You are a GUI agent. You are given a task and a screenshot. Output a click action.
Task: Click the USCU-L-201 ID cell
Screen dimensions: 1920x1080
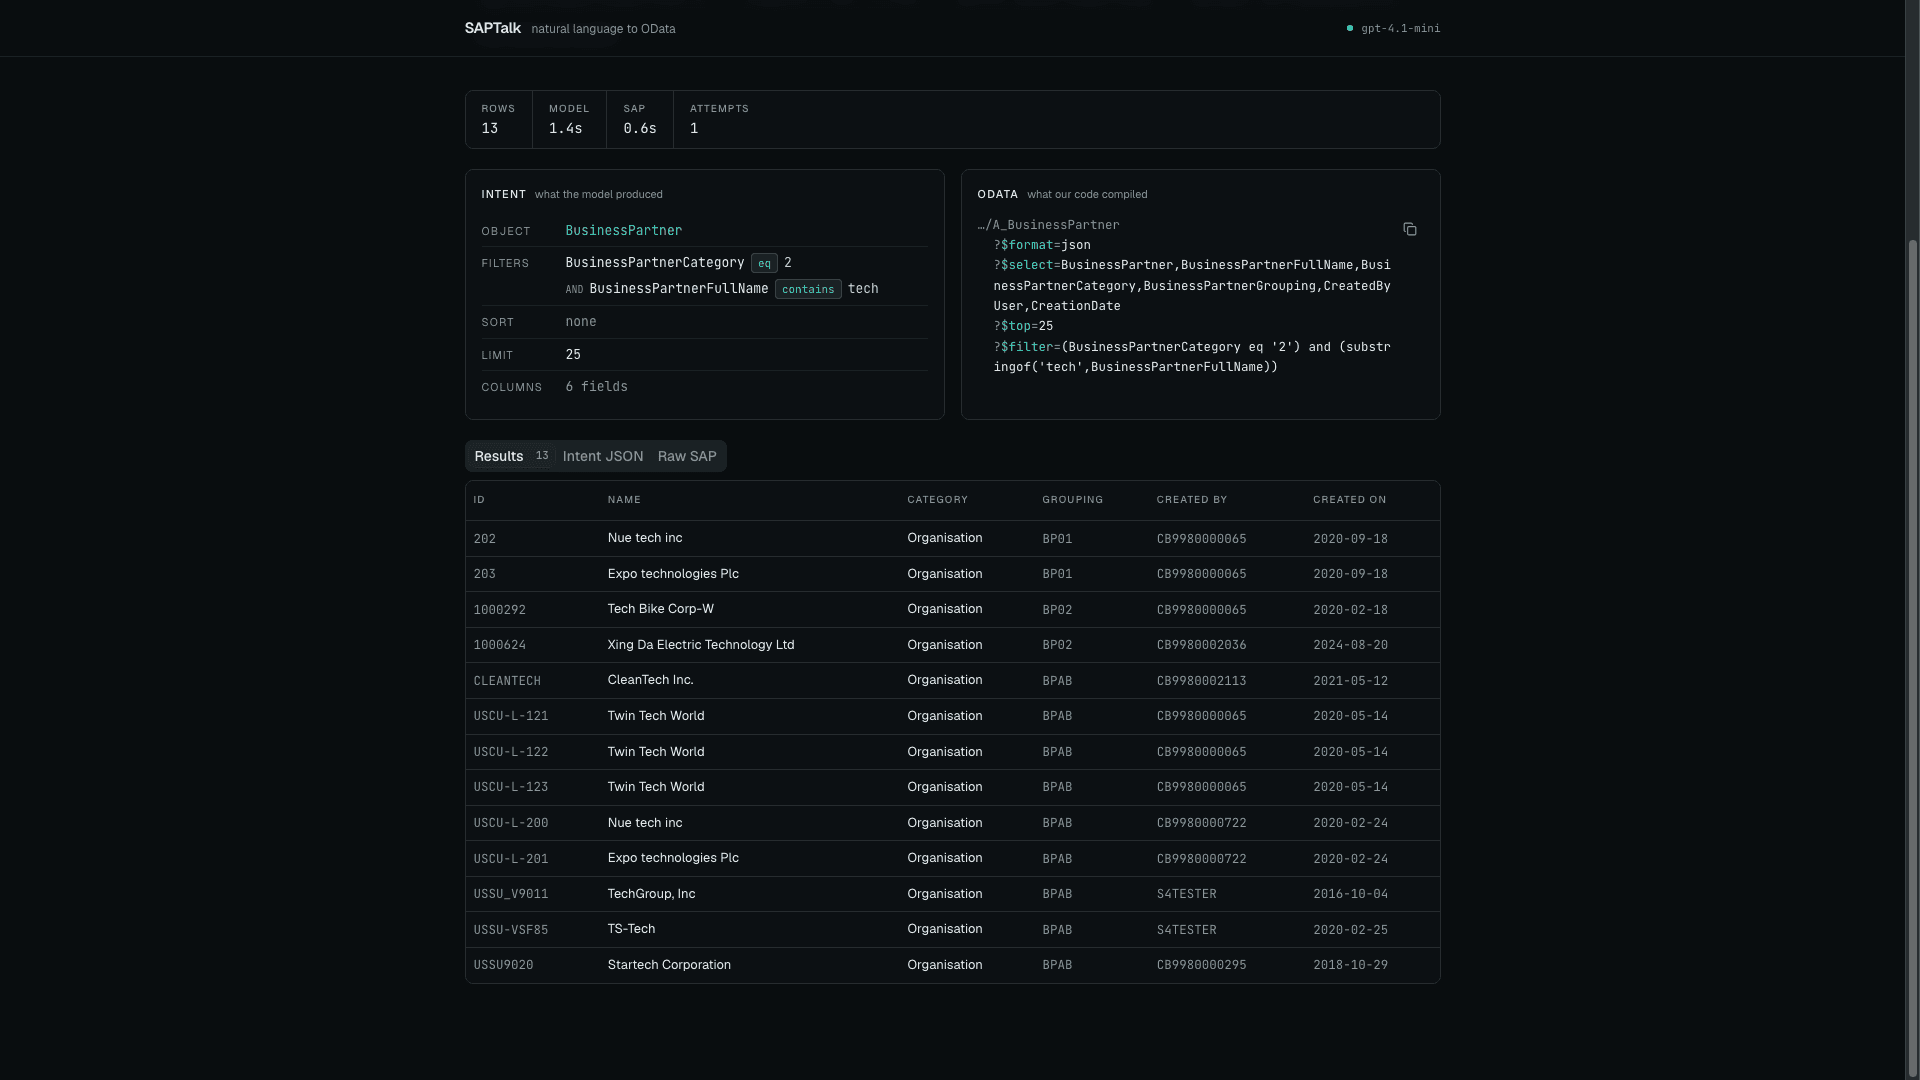point(511,859)
